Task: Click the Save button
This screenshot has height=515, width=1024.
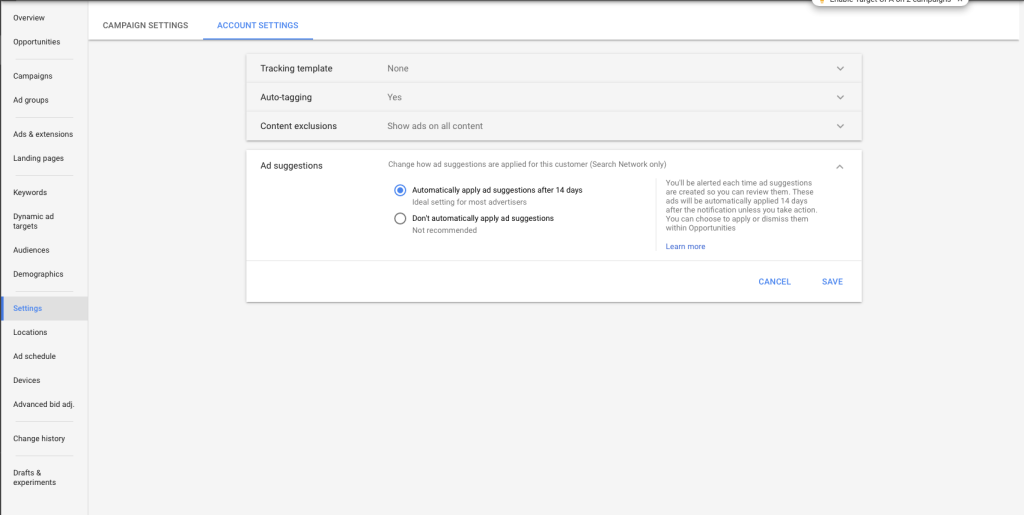Action: click(x=832, y=282)
